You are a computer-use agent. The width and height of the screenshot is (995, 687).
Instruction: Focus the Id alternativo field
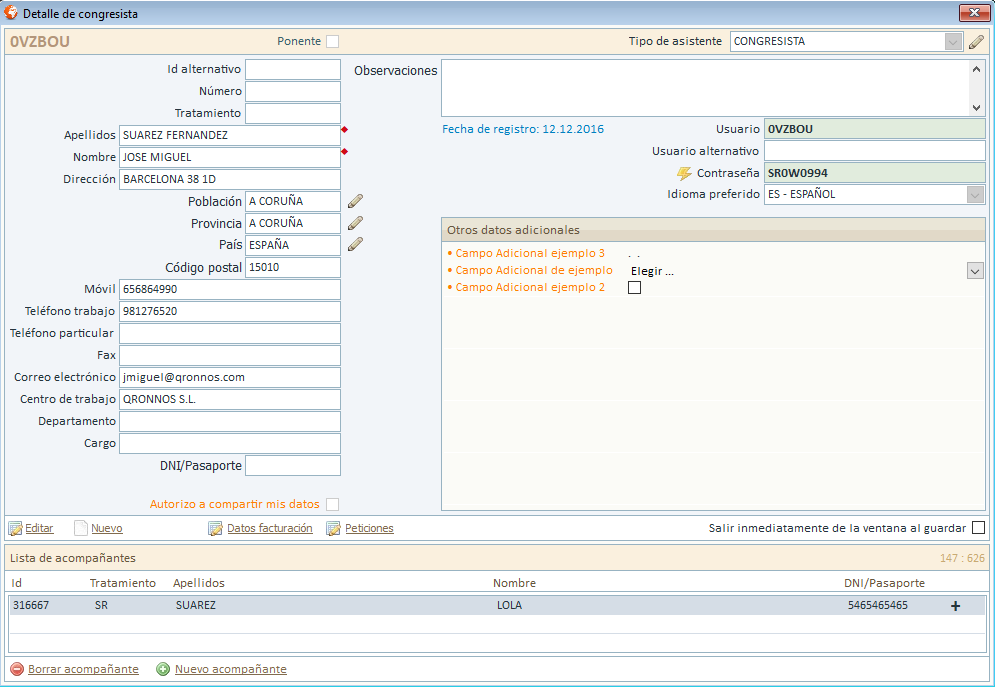coord(293,70)
